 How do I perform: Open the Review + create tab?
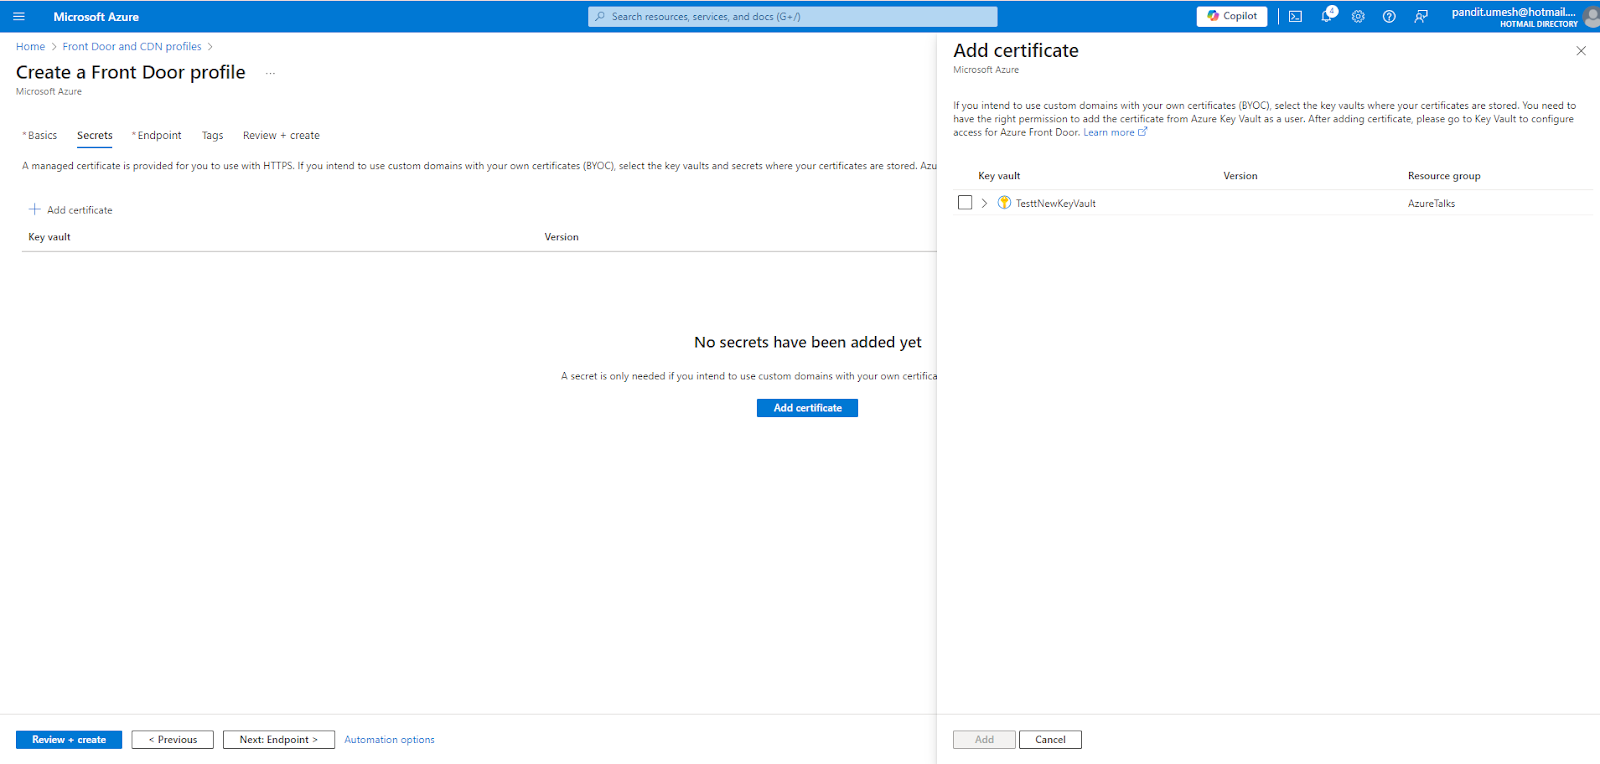tap(281, 135)
